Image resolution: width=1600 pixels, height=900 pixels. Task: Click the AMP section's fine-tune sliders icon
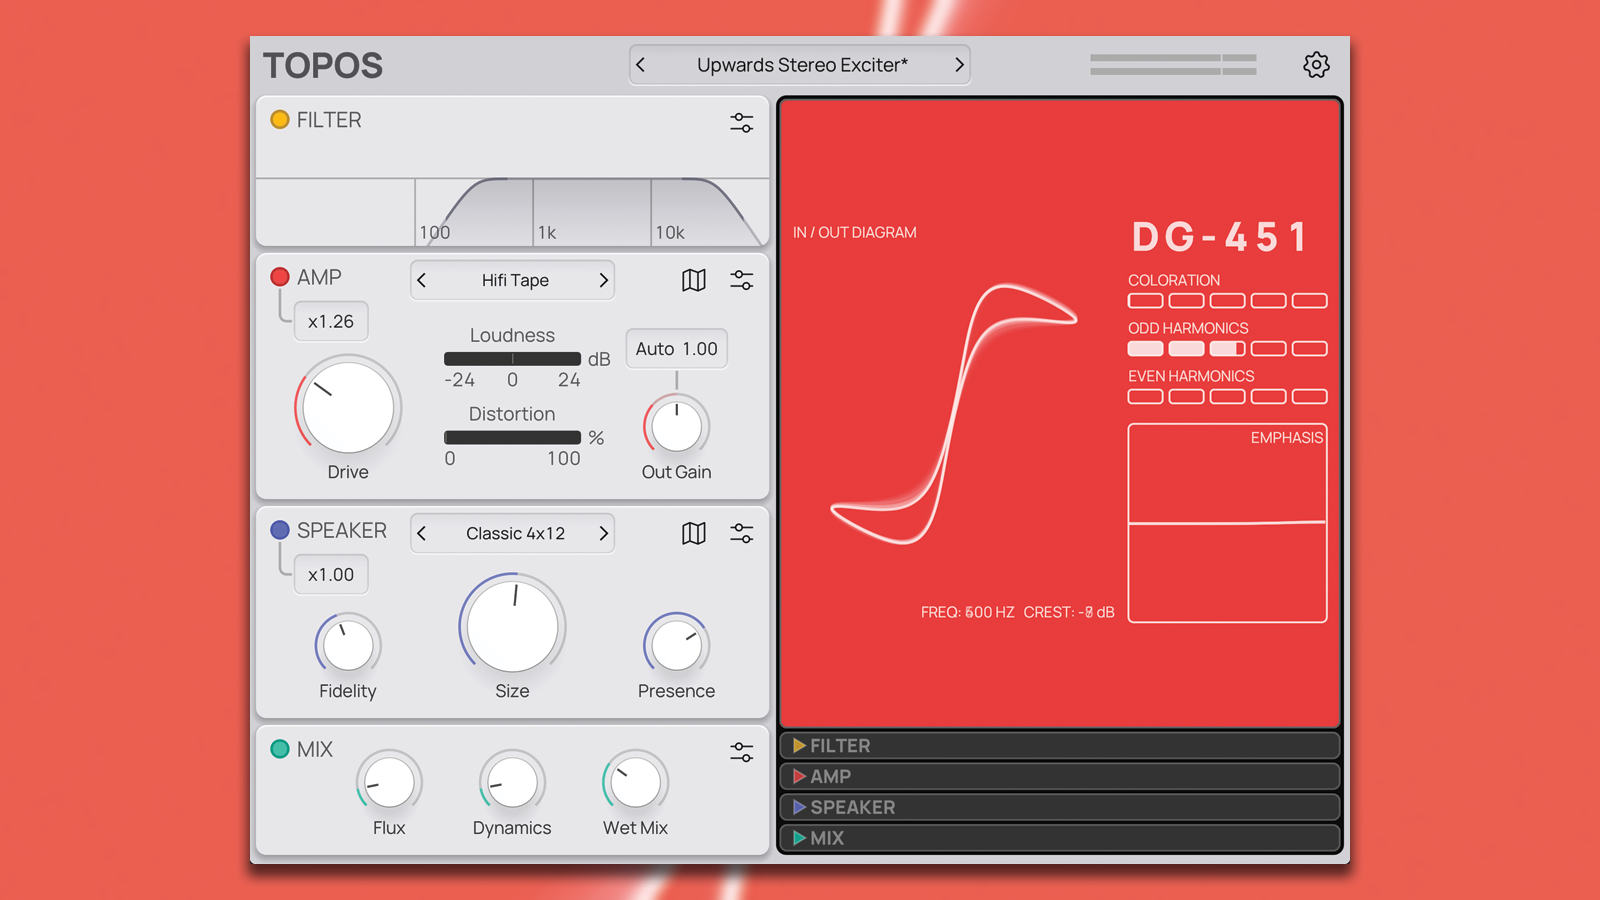click(742, 280)
